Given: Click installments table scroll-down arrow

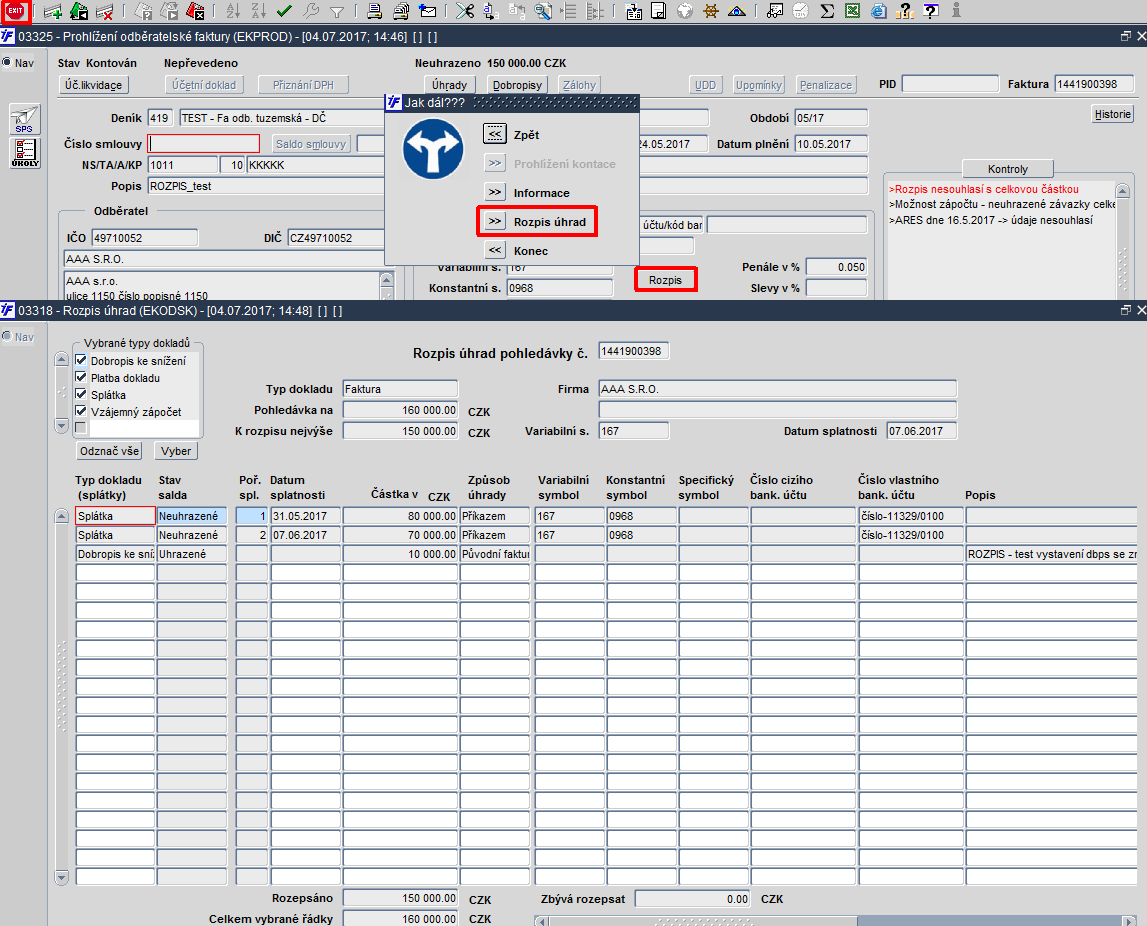Looking at the screenshot, I should [x=61, y=877].
